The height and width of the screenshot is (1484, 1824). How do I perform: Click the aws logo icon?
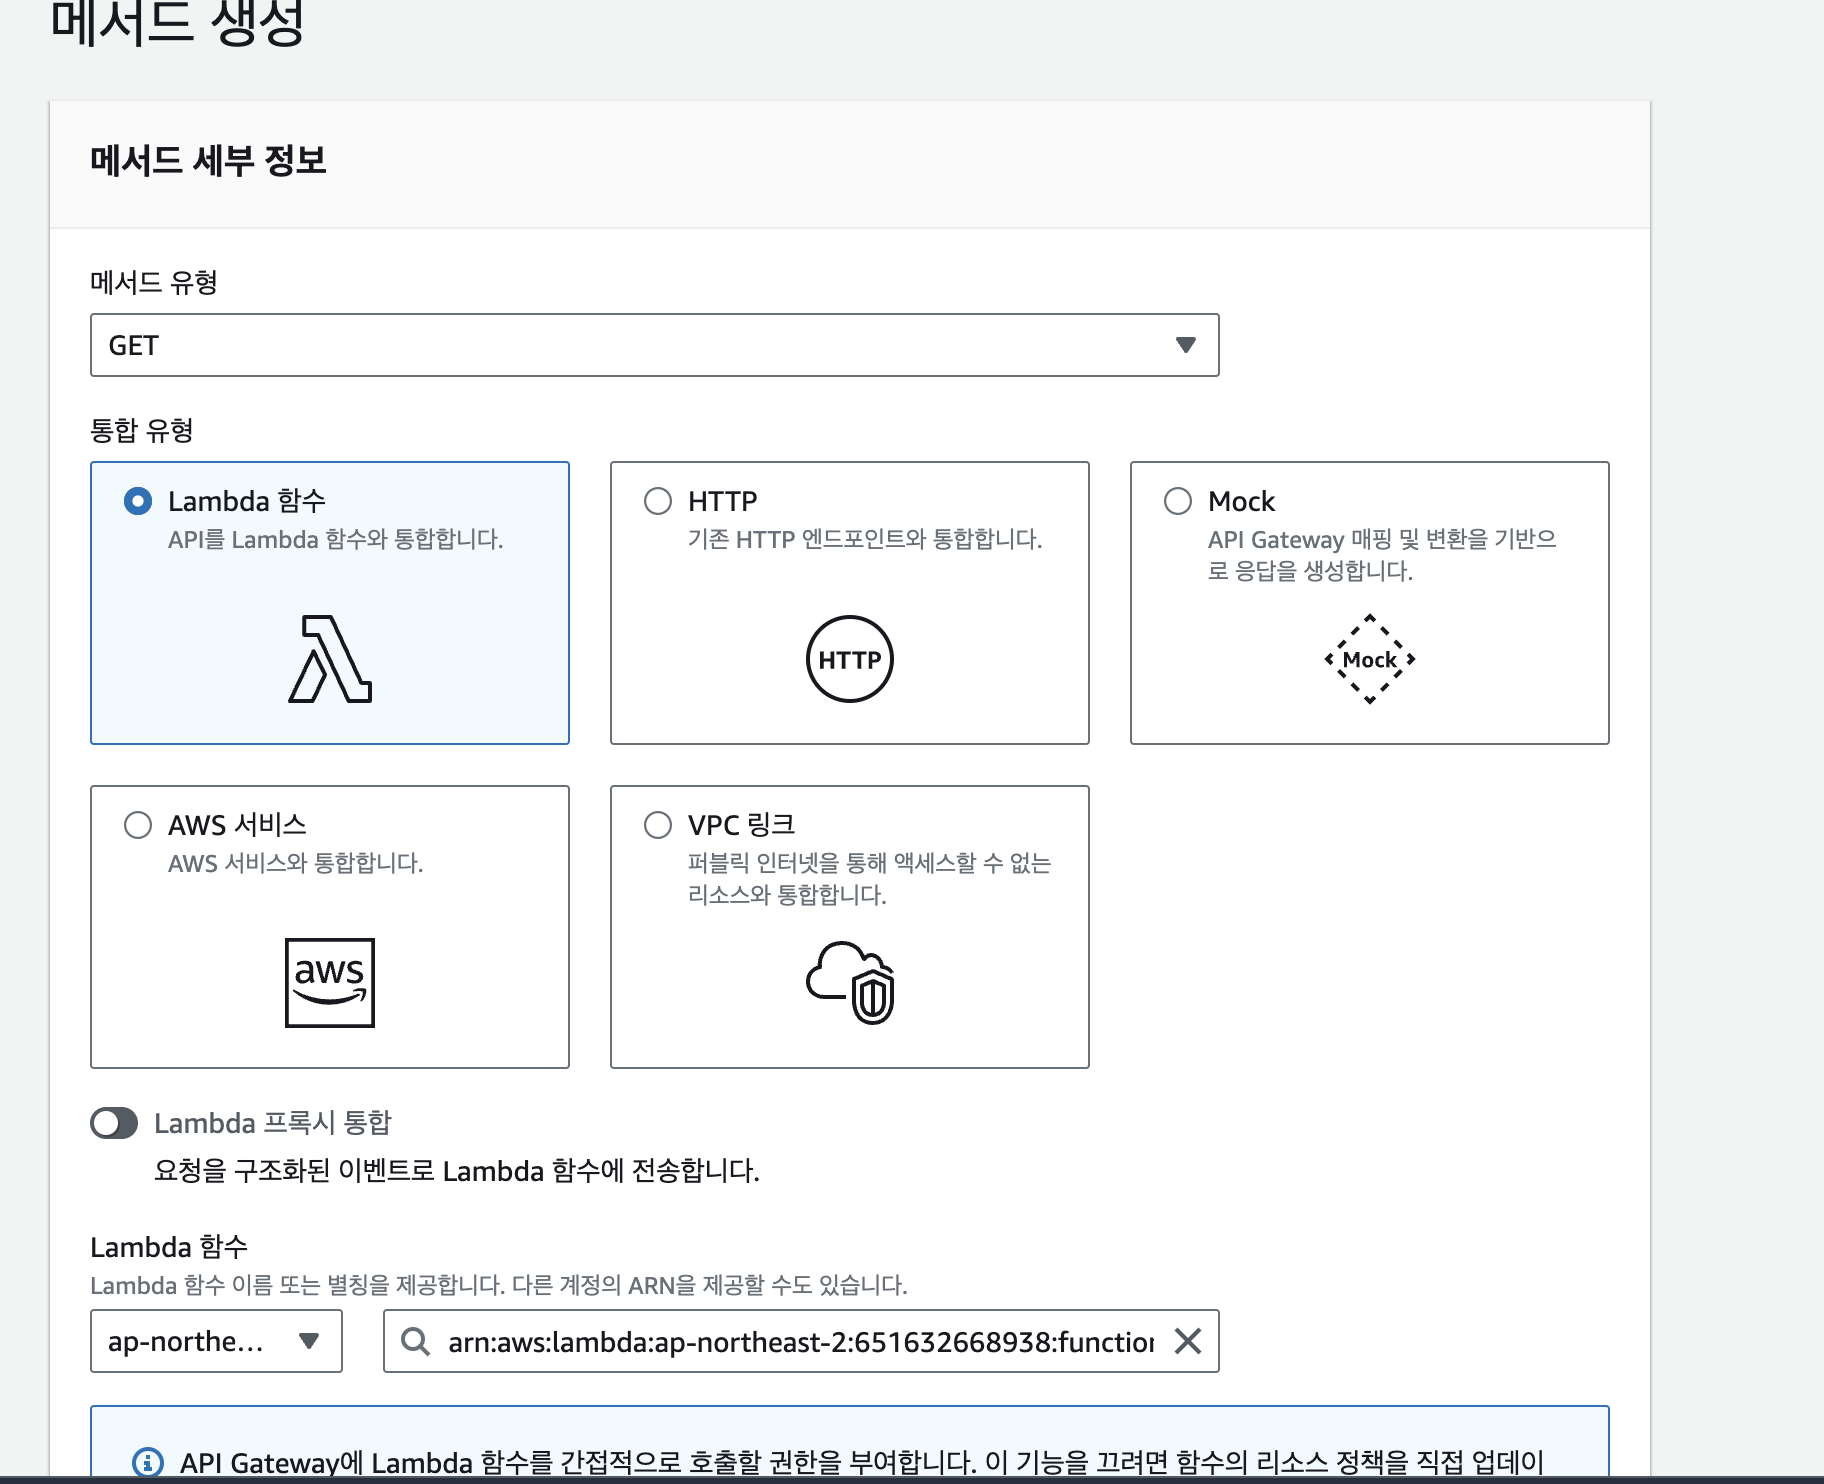[x=330, y=982]
